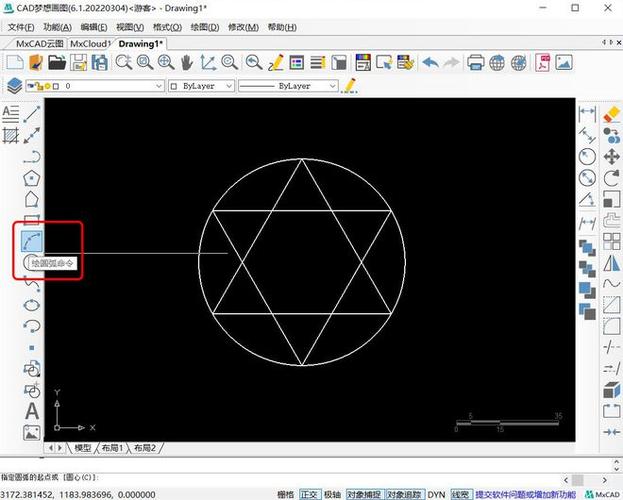
Task: Toggle 栅格 grid display
Action: [x=285, y=494]
